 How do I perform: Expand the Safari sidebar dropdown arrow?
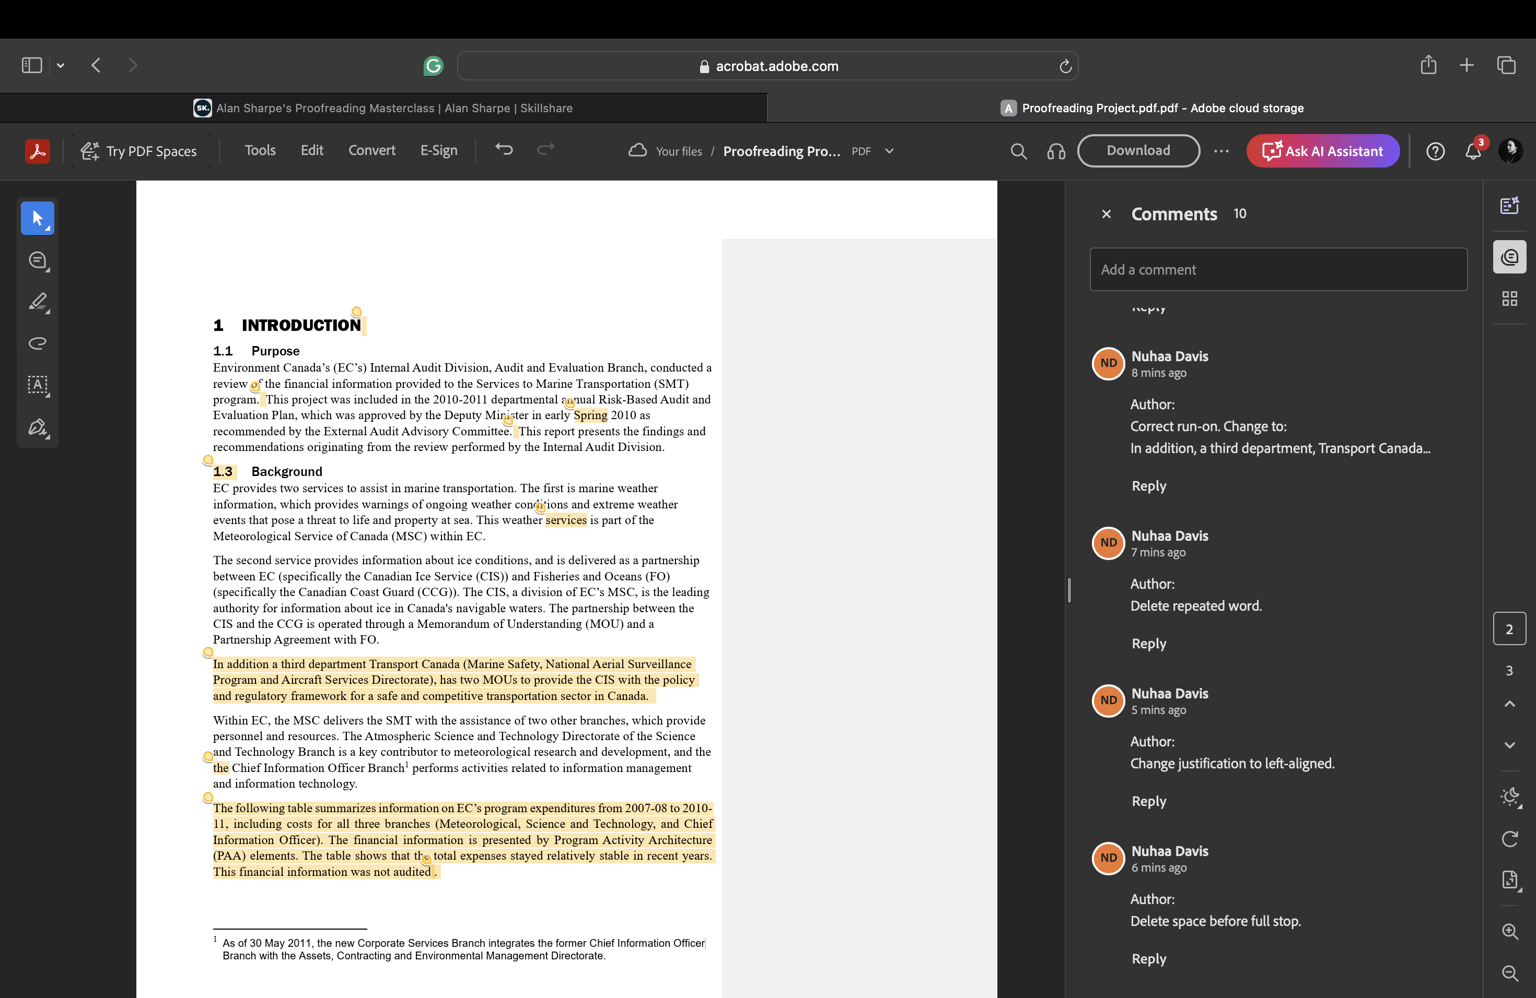(61, 65)
